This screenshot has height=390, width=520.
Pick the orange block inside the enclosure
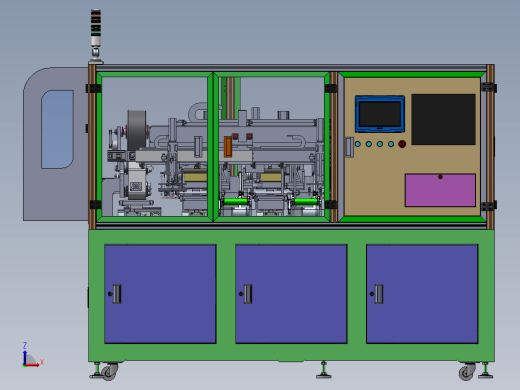[x=228, y=146]
